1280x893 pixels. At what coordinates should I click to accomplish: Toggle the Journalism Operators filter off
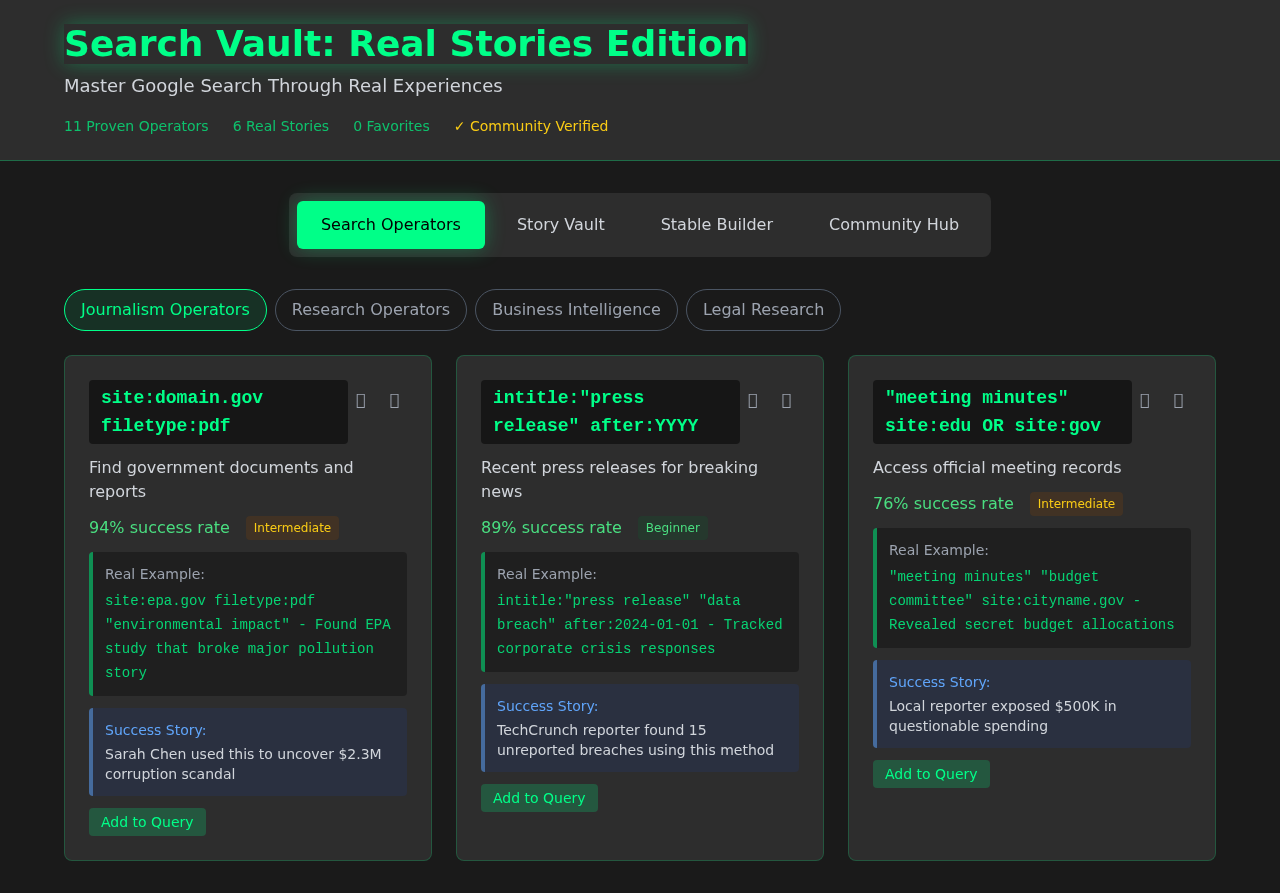(165, 310)
